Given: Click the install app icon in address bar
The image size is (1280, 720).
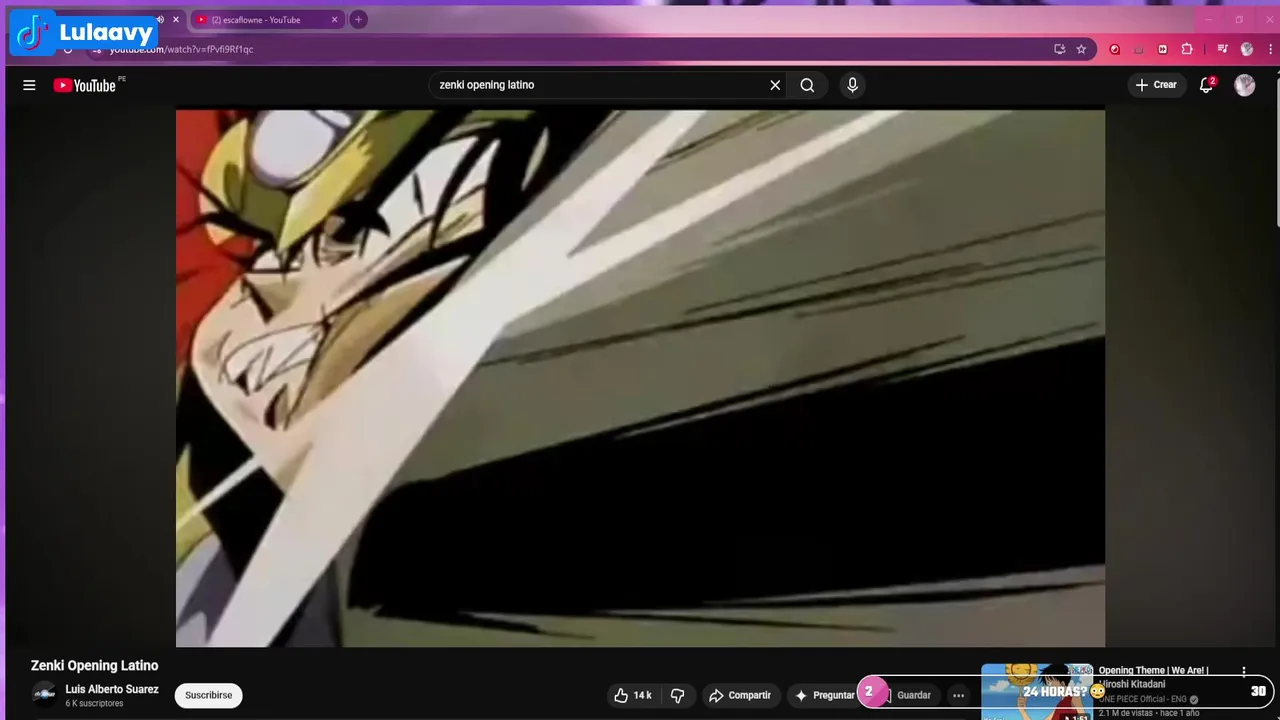Looking at the screenshot, I should click(x=1060, y=49).
